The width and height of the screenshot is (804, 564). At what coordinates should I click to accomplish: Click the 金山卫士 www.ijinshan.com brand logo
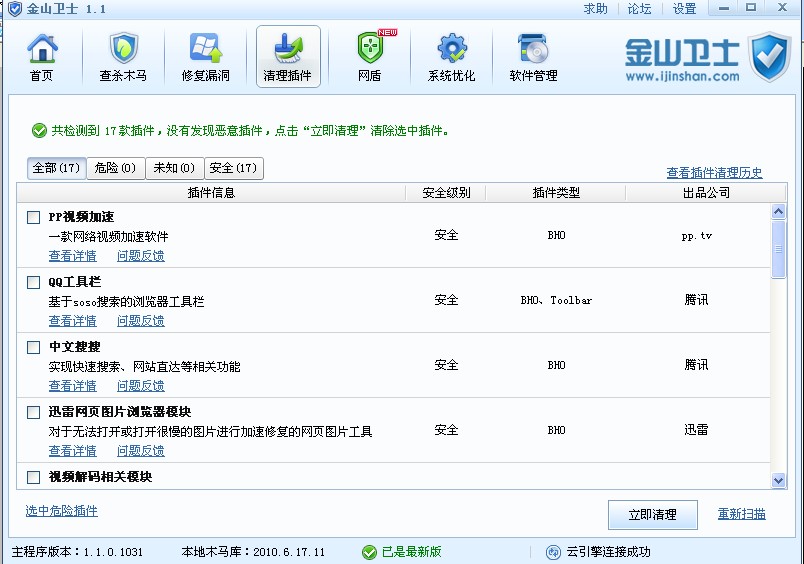[x=708, y=57]
